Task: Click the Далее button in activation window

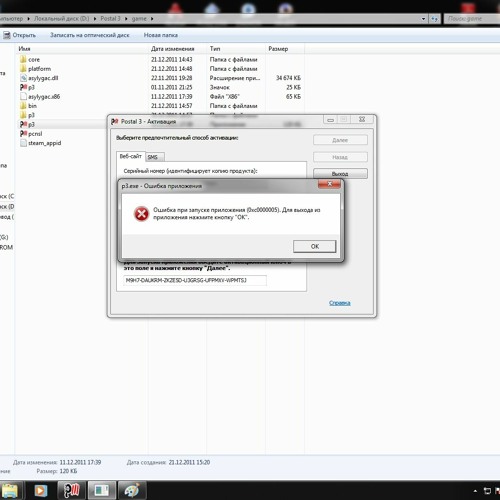Action: pyautogui.click(x=340, y=140)
